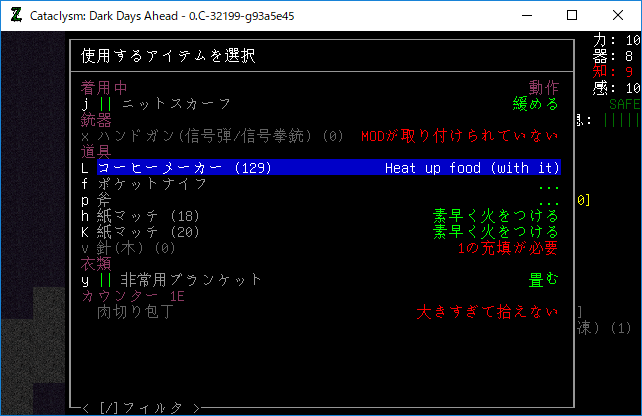Click the 動作 column header
This screenshot has height=416, width=642.
tap(543, 88)
